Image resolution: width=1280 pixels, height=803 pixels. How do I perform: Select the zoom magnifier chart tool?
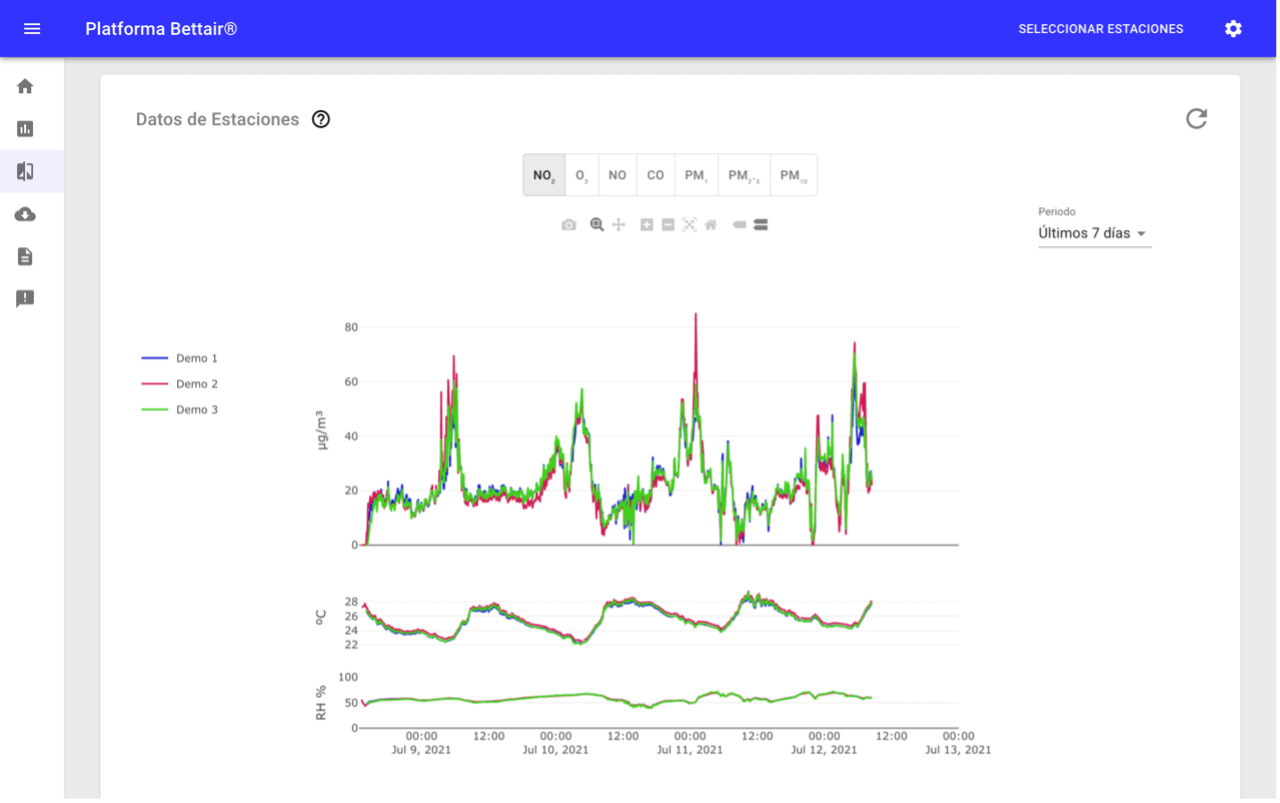pos(597,225)
